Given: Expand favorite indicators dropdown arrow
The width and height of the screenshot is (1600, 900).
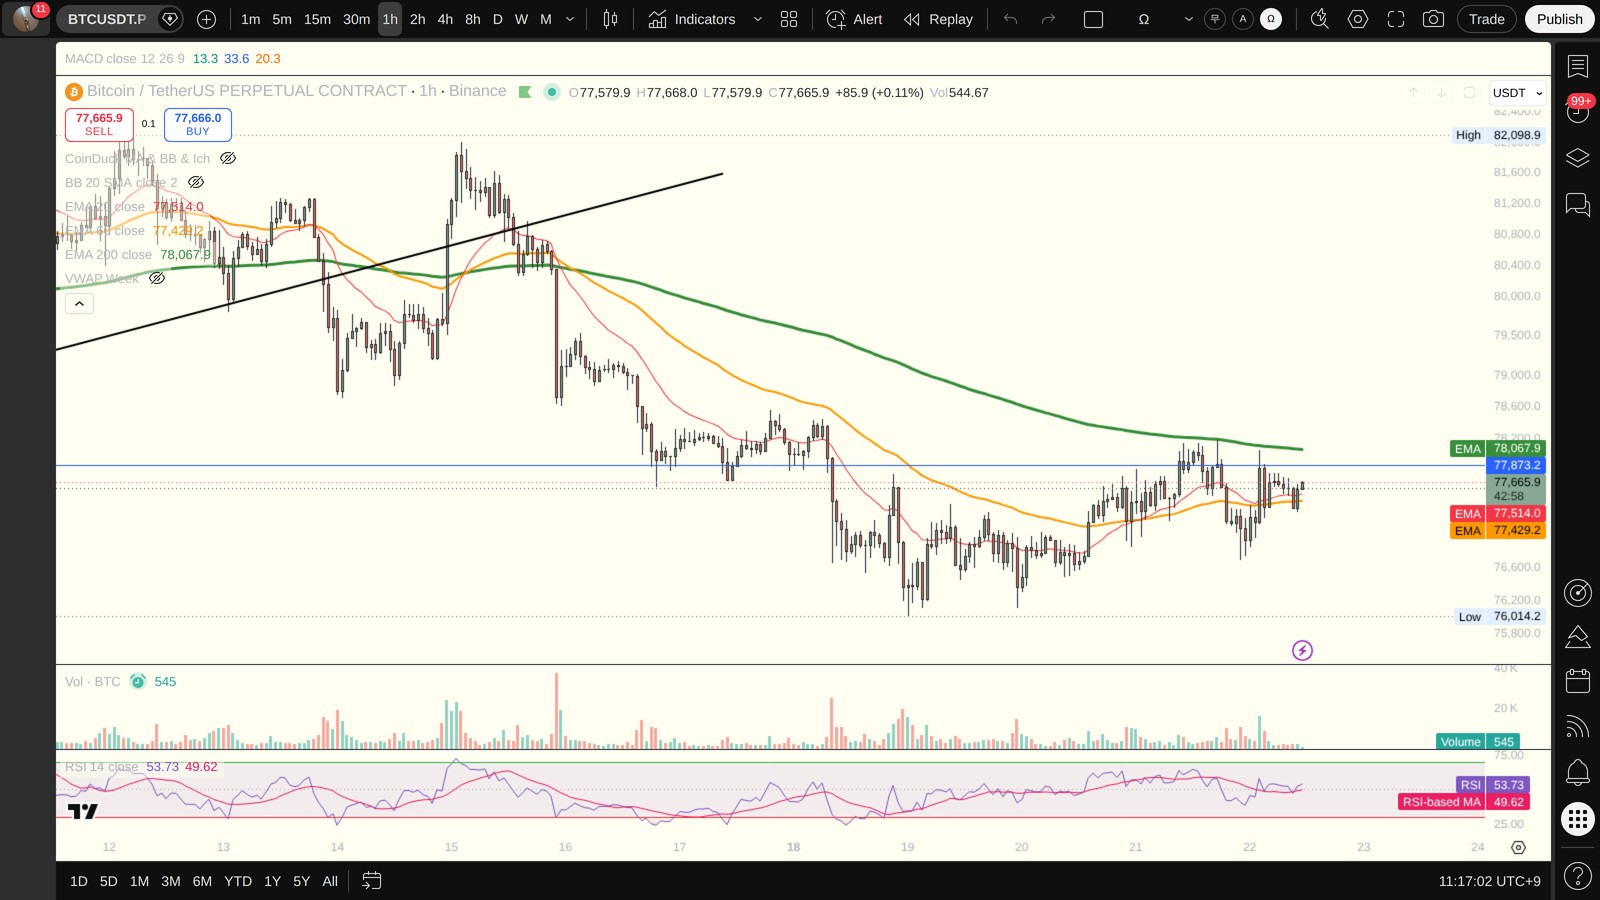Looking at the screenshot, I should pos(757,19).
